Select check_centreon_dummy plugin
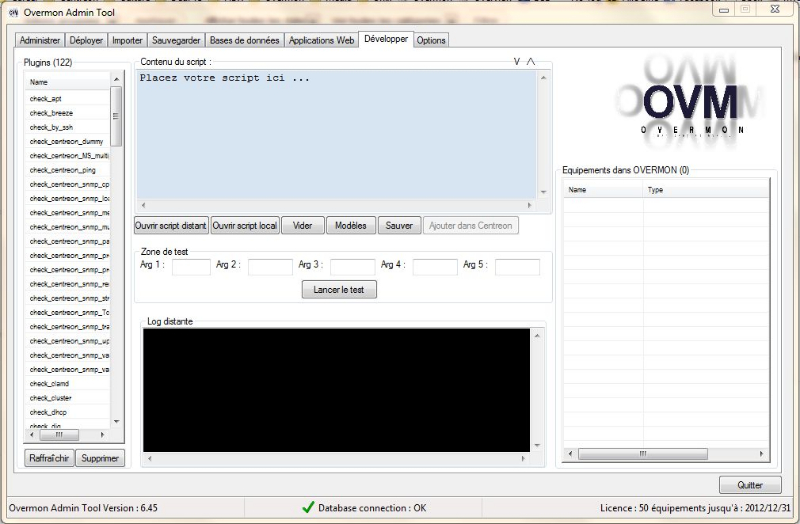Image resolution: width=800 pixels, height=524 pixels. coord(66,141)
